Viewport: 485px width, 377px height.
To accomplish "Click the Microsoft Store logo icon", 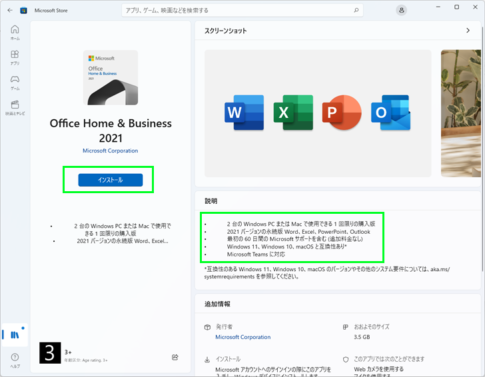I will click(x=24, y=10).
